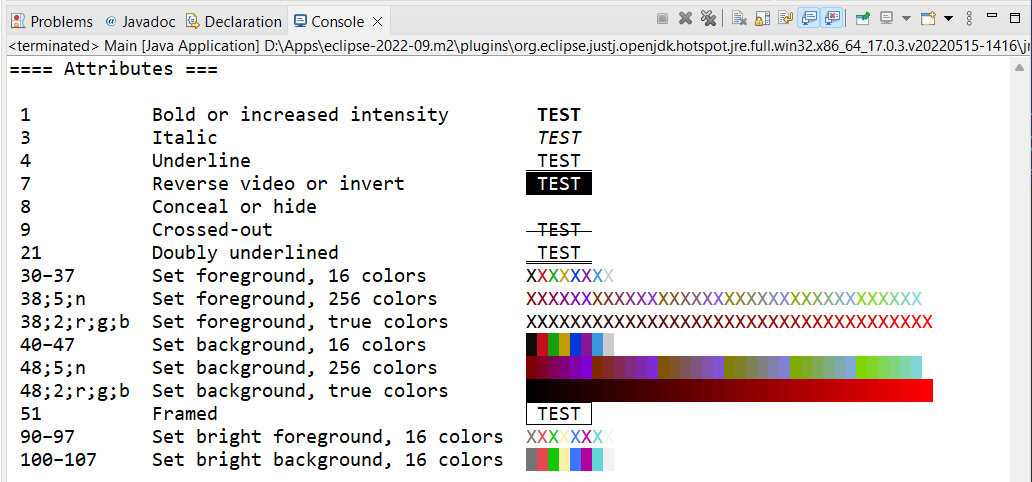The image size is (1032, 482).
Task: Click the '48;2;r;g;b' code
Action: (x=74, y=391)
